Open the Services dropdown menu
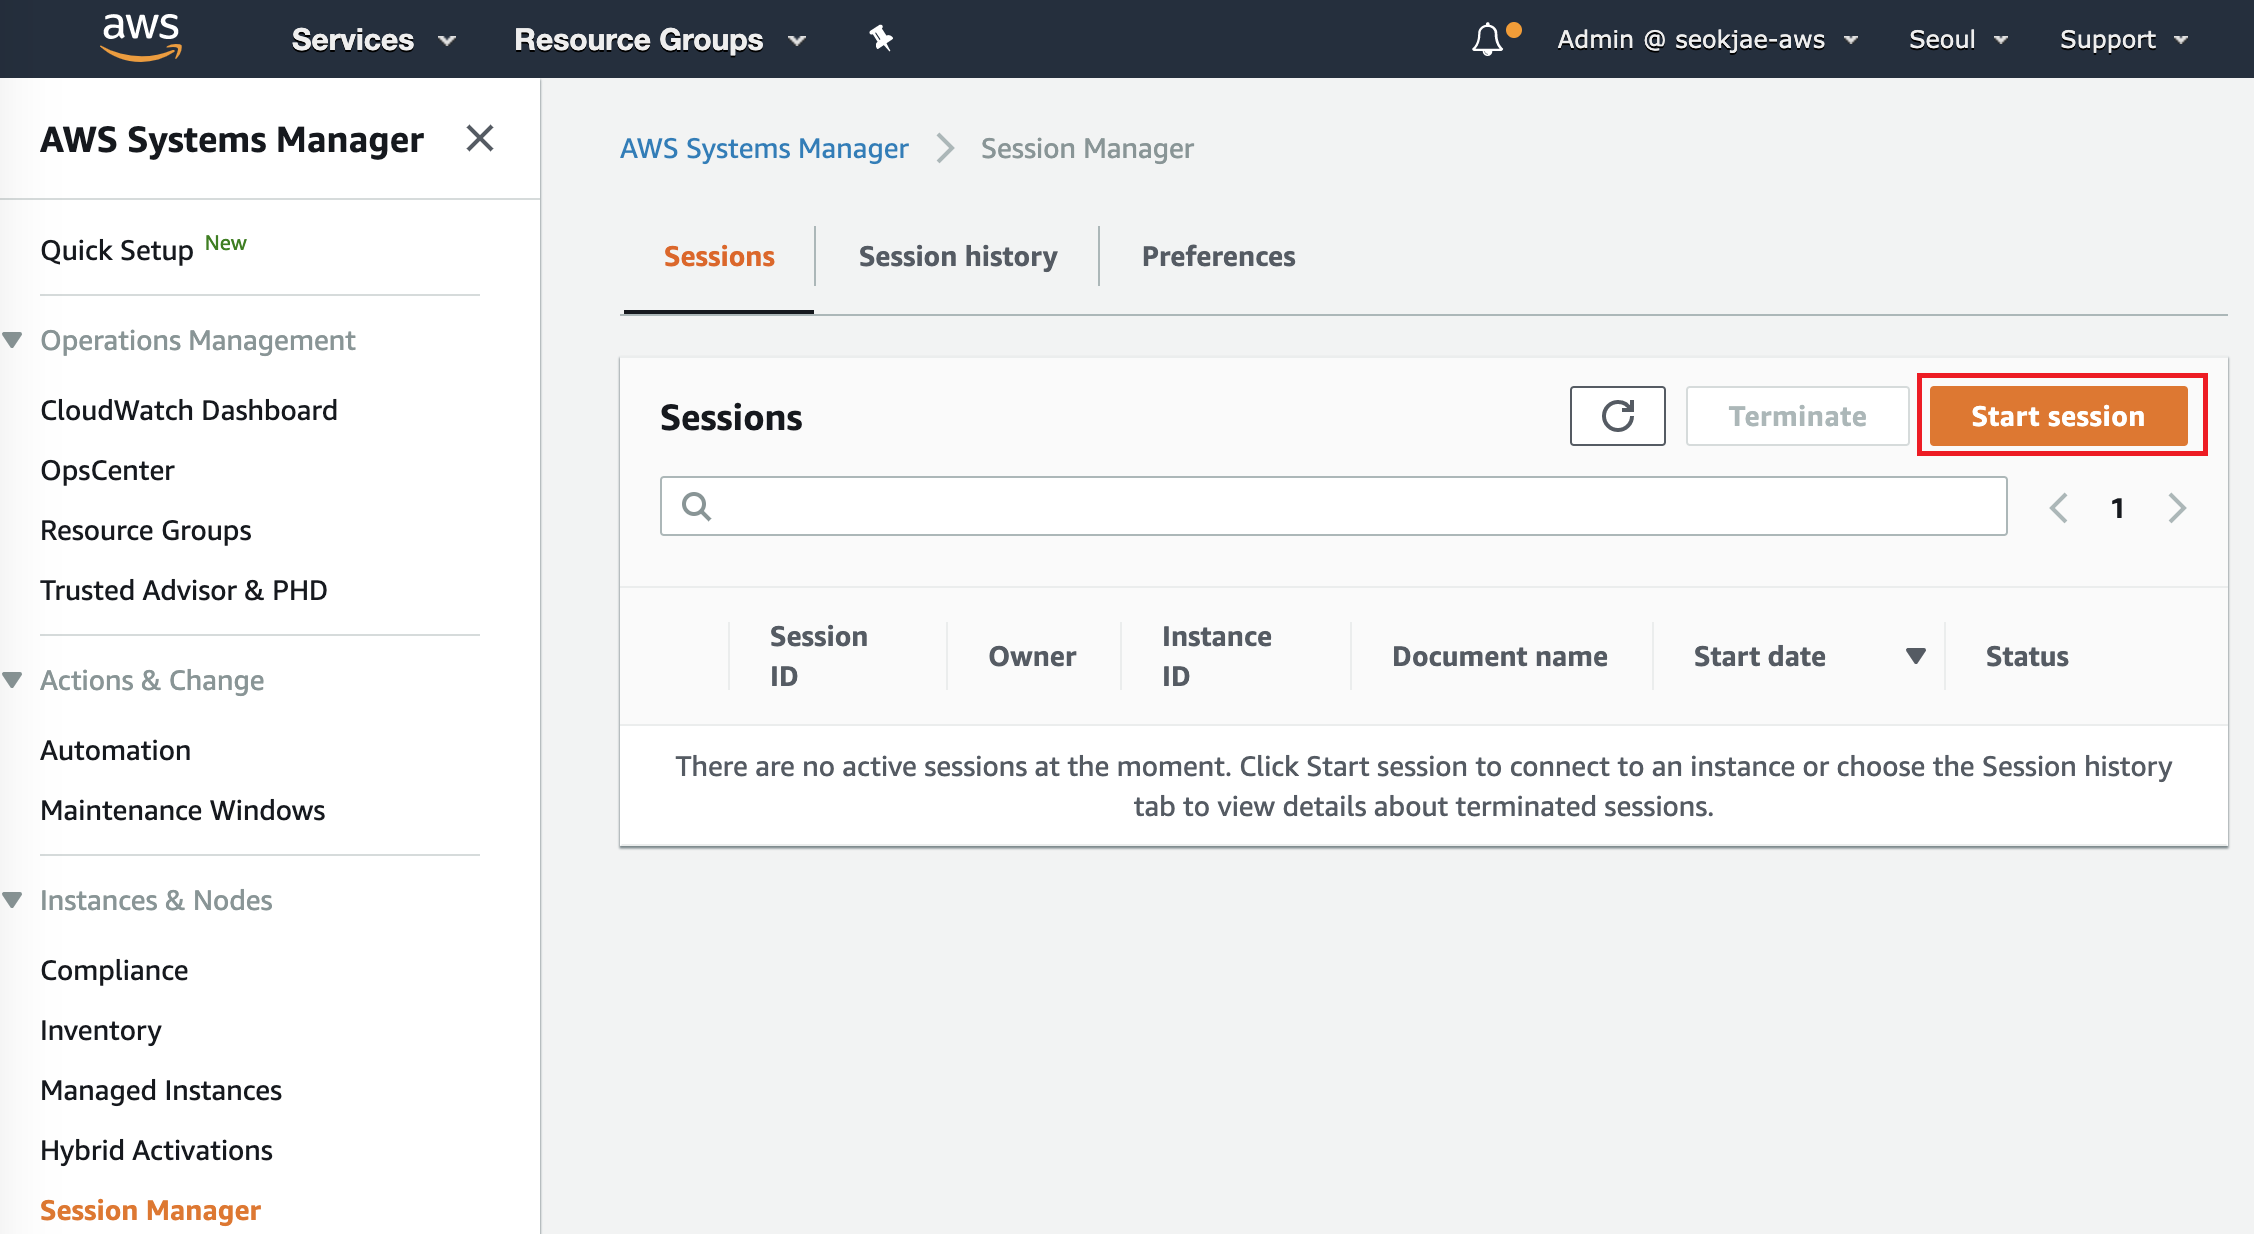Image resolution: width=2254 pixels, height=1234 pixels. pyautogui.click(x=373, y=40)
